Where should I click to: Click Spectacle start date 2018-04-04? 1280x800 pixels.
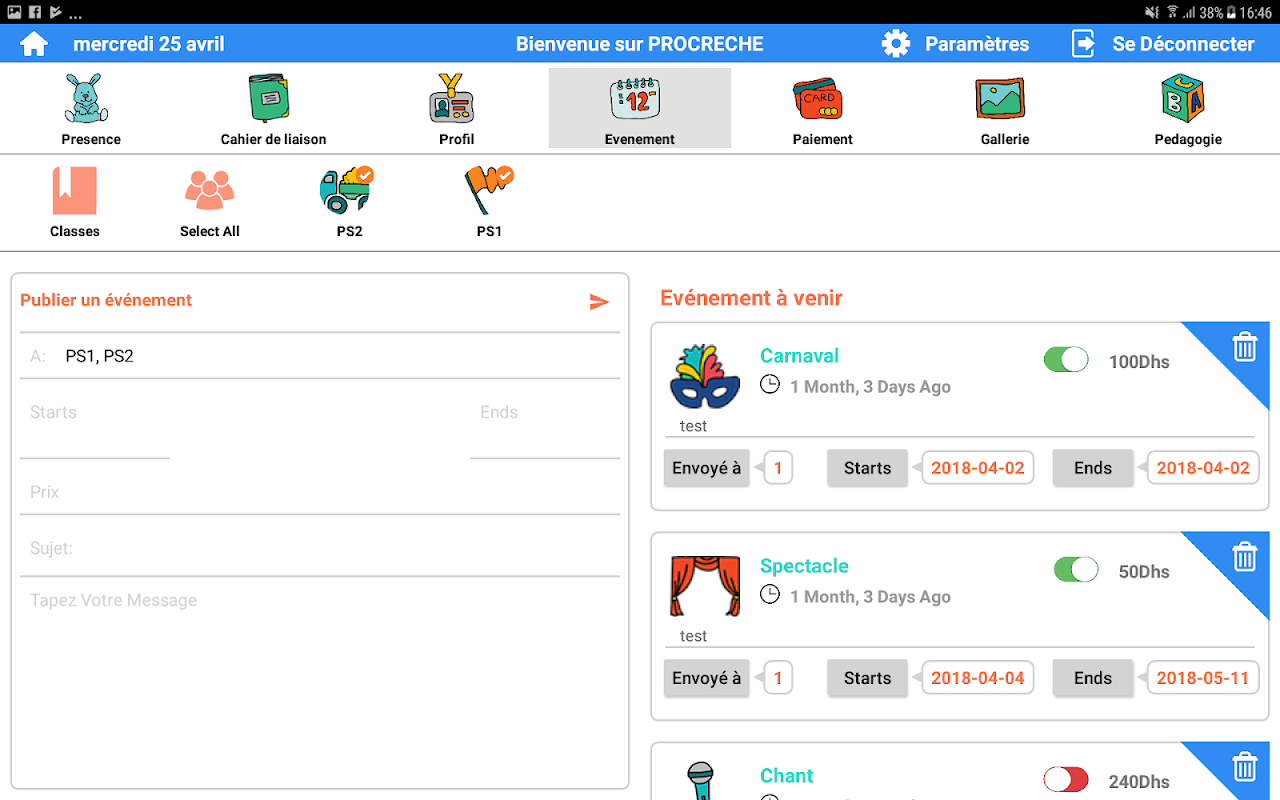(978, 678)
